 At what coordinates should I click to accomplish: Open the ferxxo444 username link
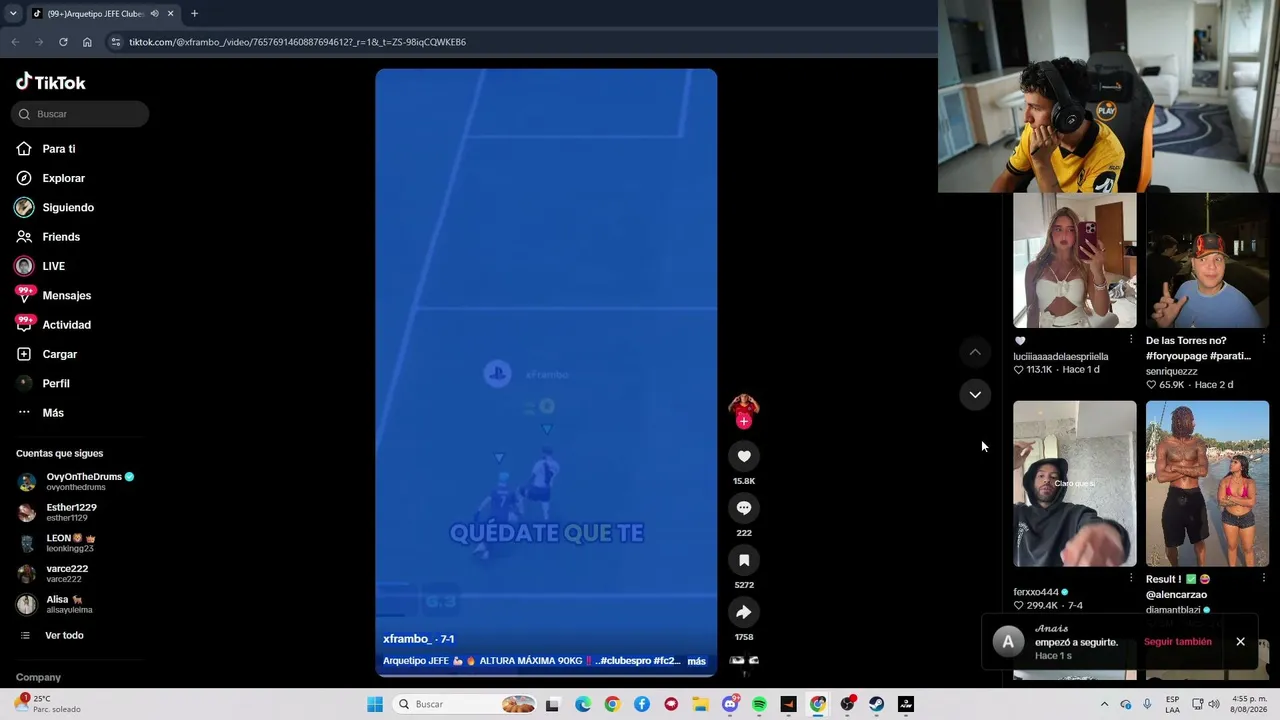pos(1036,592)
